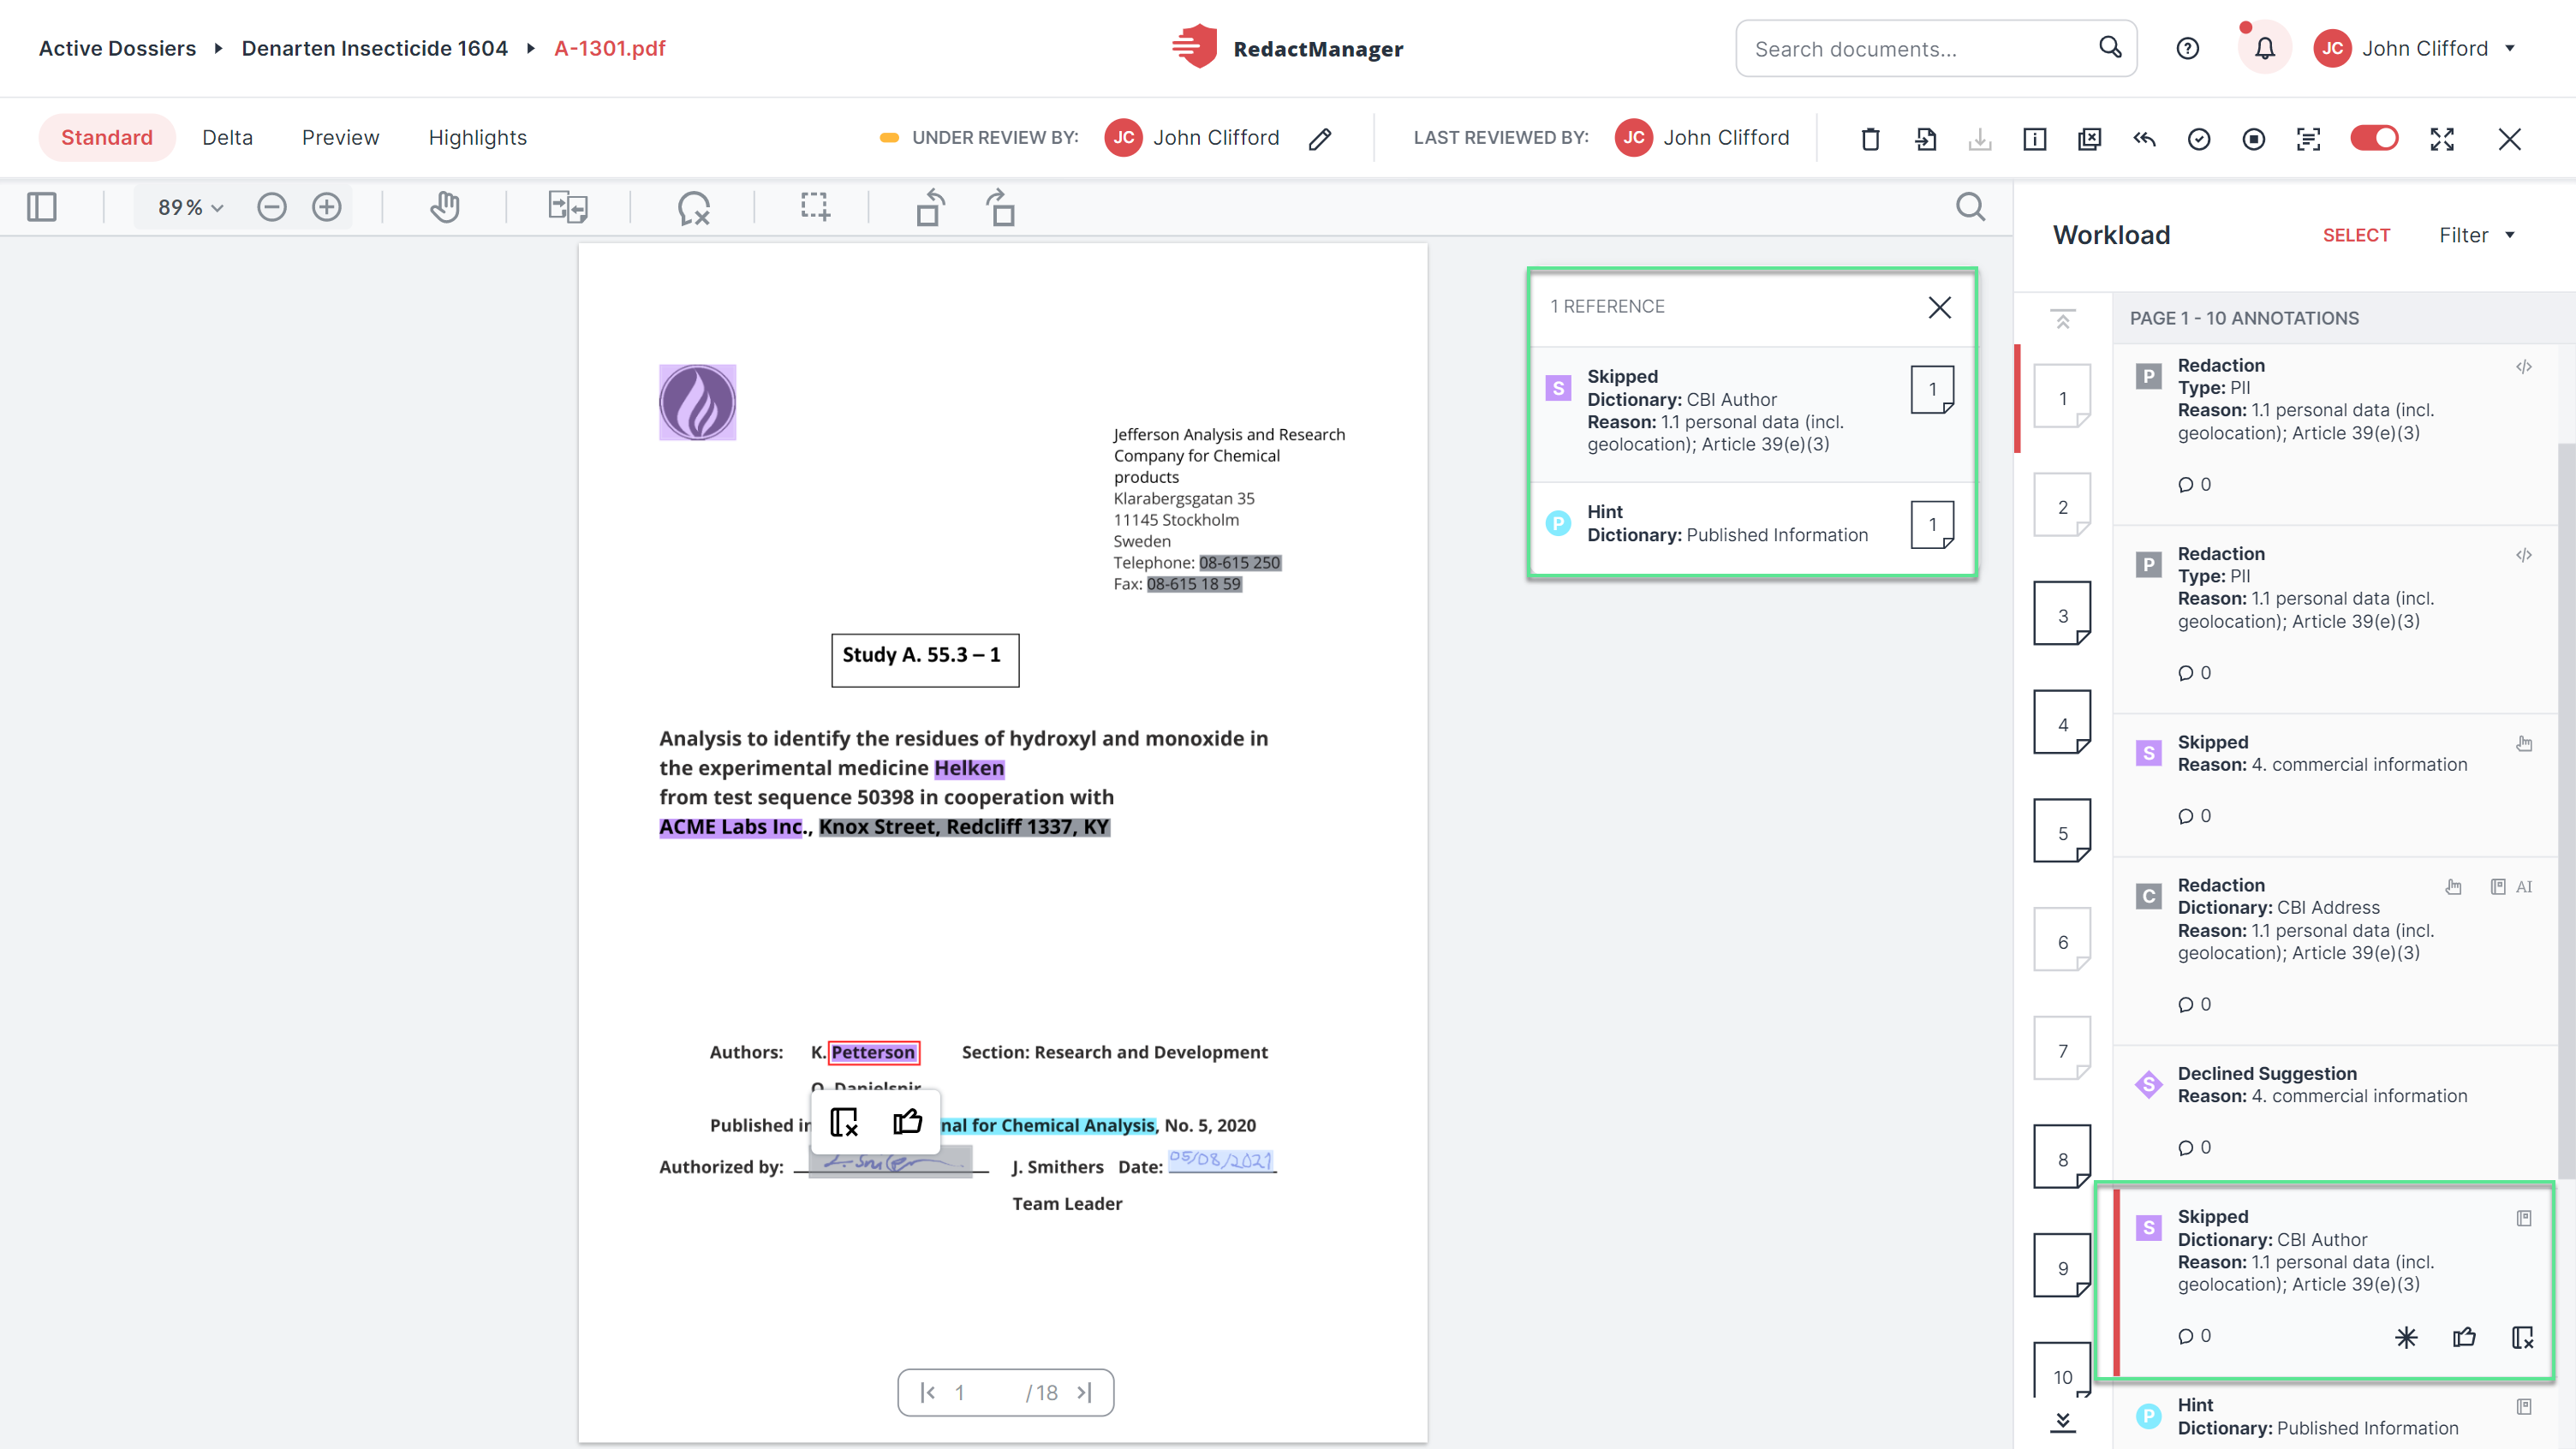Screen dimensions: 2576x1449
Task: Open the zoom level 89% dropdown
Action: tap(190, 207)
